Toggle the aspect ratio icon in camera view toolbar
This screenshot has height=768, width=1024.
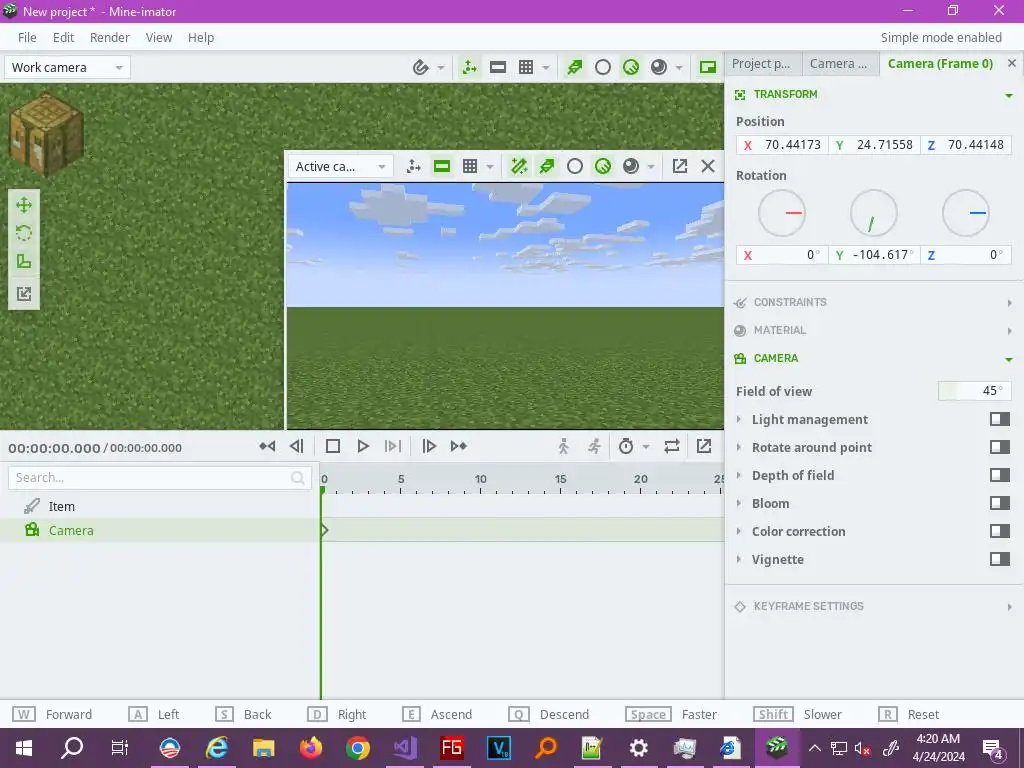pyautogui.click(x=442, y=166)
